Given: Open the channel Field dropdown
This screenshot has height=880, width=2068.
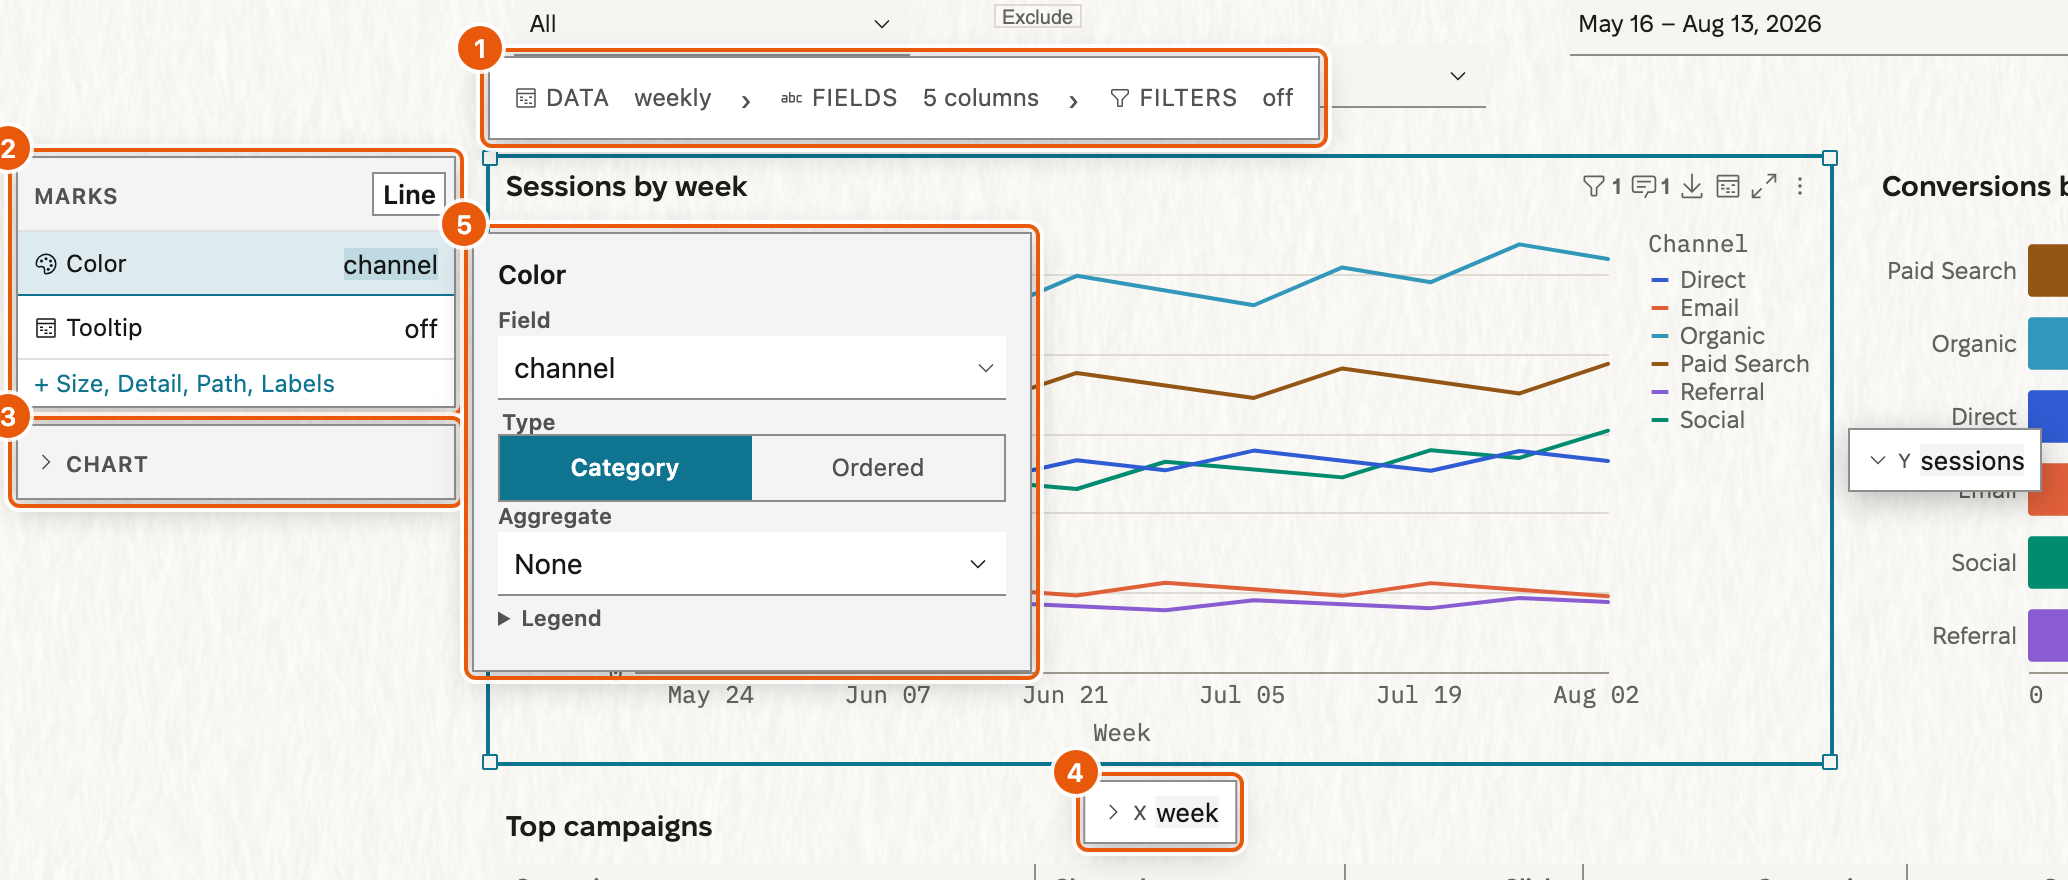Looking at the screenshot, I should pos(752,368).
